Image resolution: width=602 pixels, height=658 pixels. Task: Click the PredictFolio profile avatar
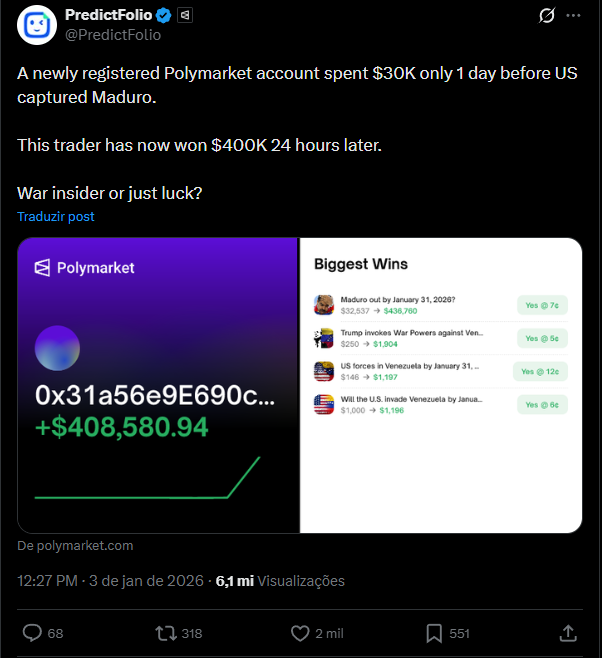tap(38, 24)
